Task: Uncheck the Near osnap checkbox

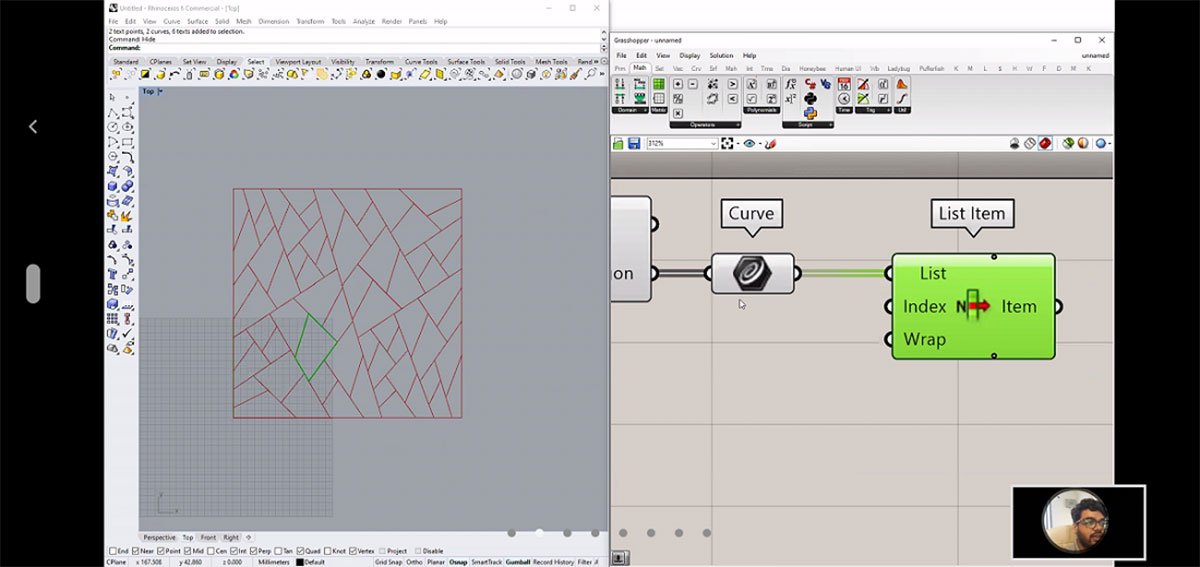Action: click(x=135, y=551)
